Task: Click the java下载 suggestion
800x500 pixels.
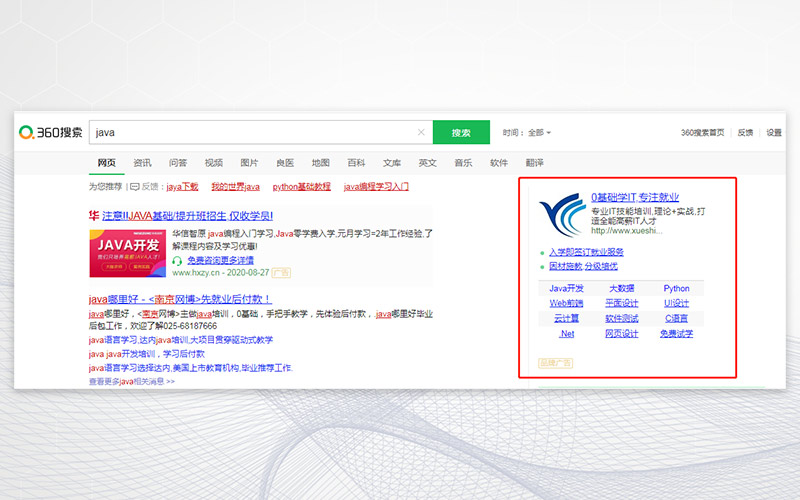Action: (x=182, y=187)
